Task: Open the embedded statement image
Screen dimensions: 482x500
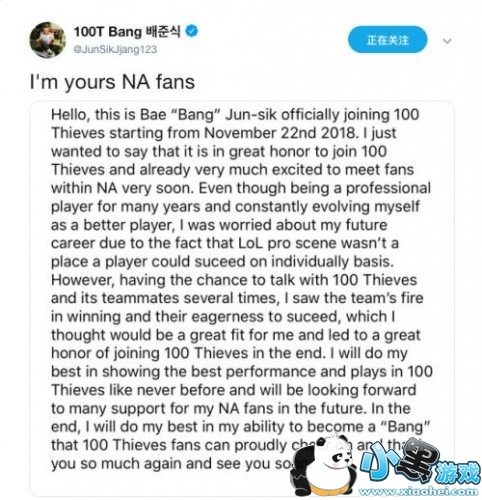Action: [242, 298]
